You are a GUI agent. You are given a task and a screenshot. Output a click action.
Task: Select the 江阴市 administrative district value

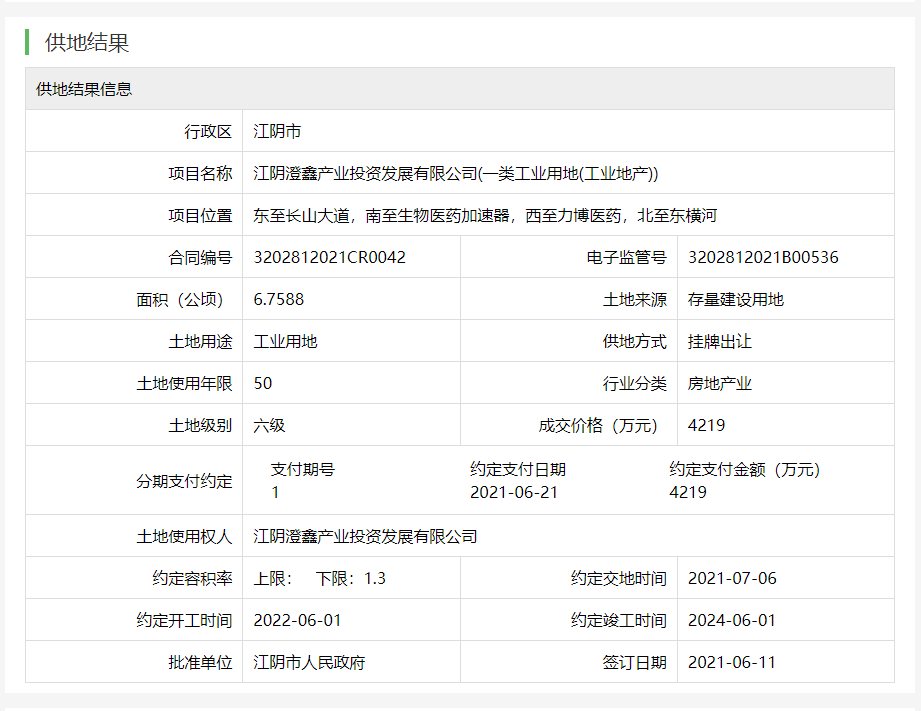tap(277, 131)
